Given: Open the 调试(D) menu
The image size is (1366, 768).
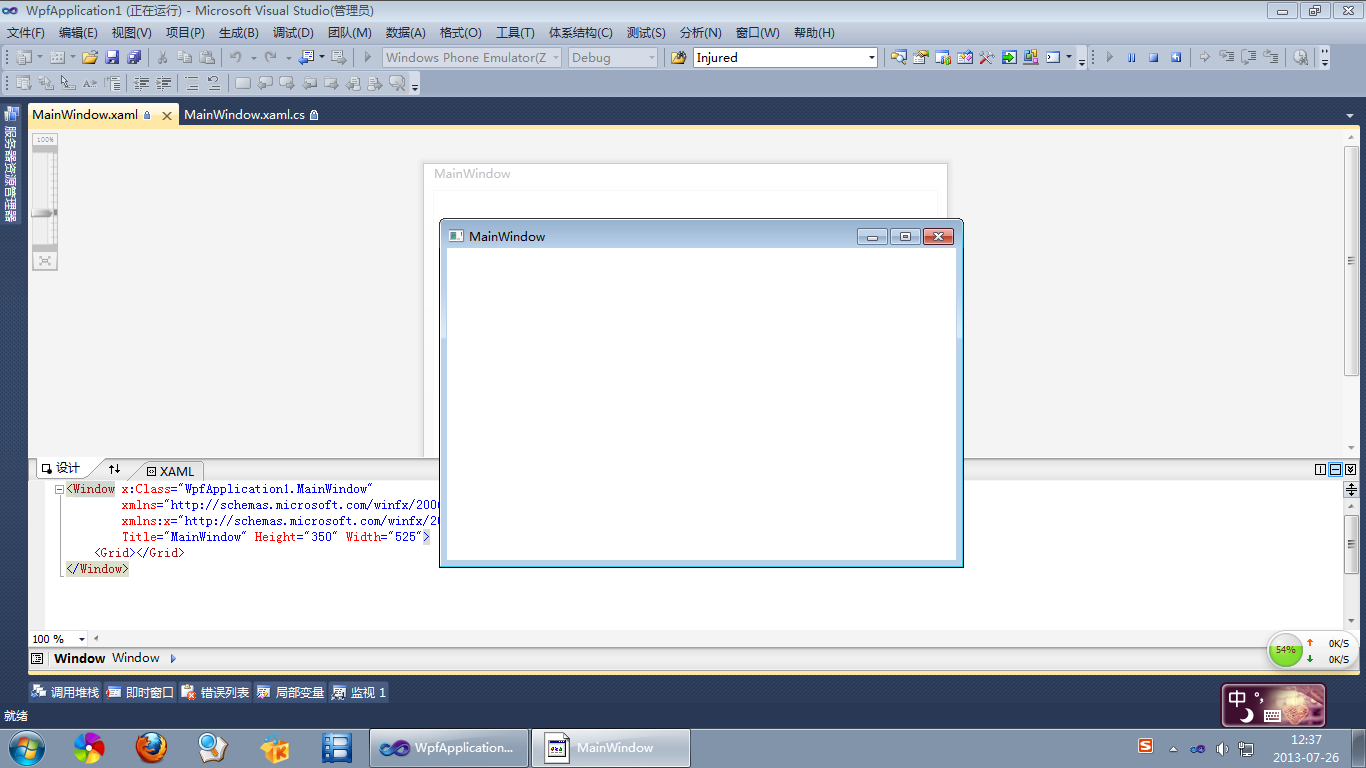Looking at the screenshot, I should coord(292,33).
